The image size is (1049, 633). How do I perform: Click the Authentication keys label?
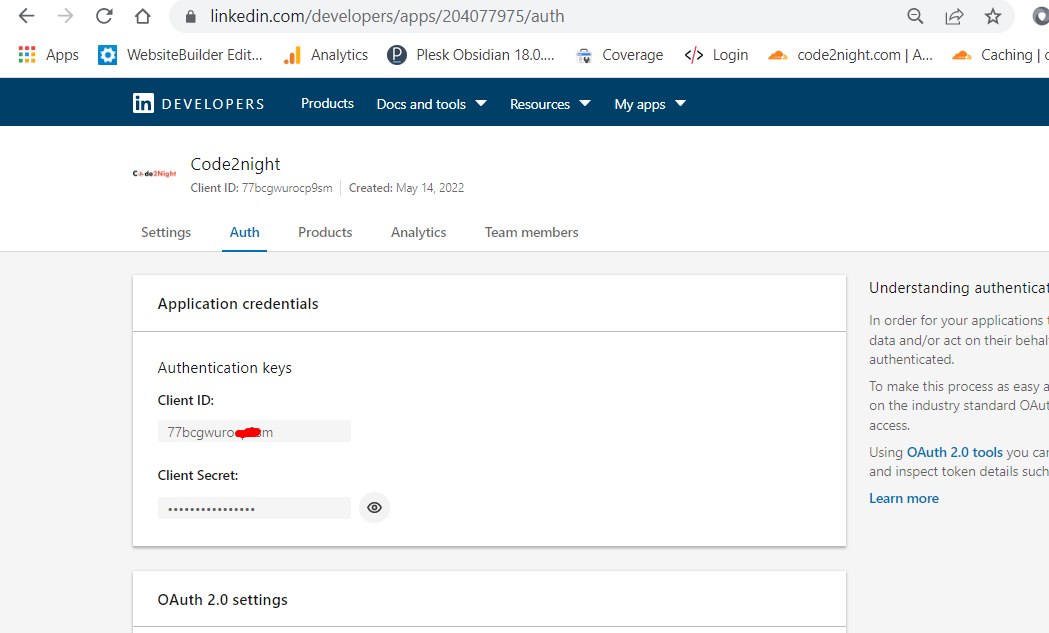click(x=225, y=368)
